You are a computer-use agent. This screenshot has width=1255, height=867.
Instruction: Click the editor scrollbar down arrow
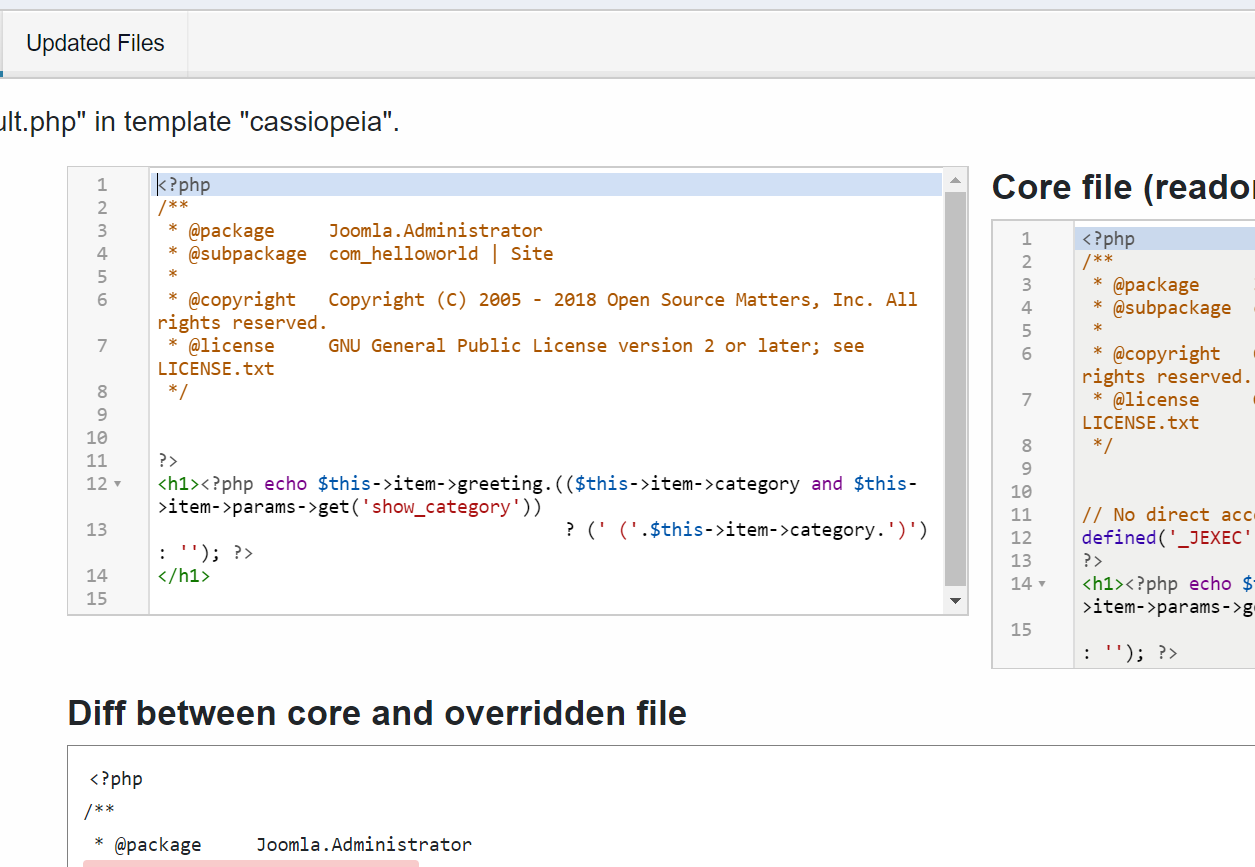(955, 601)
